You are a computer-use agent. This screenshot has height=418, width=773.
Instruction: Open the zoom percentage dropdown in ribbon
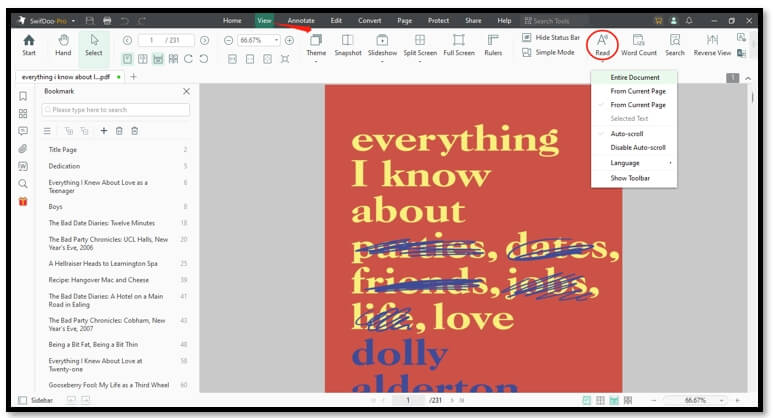click(x=276, y=40)
